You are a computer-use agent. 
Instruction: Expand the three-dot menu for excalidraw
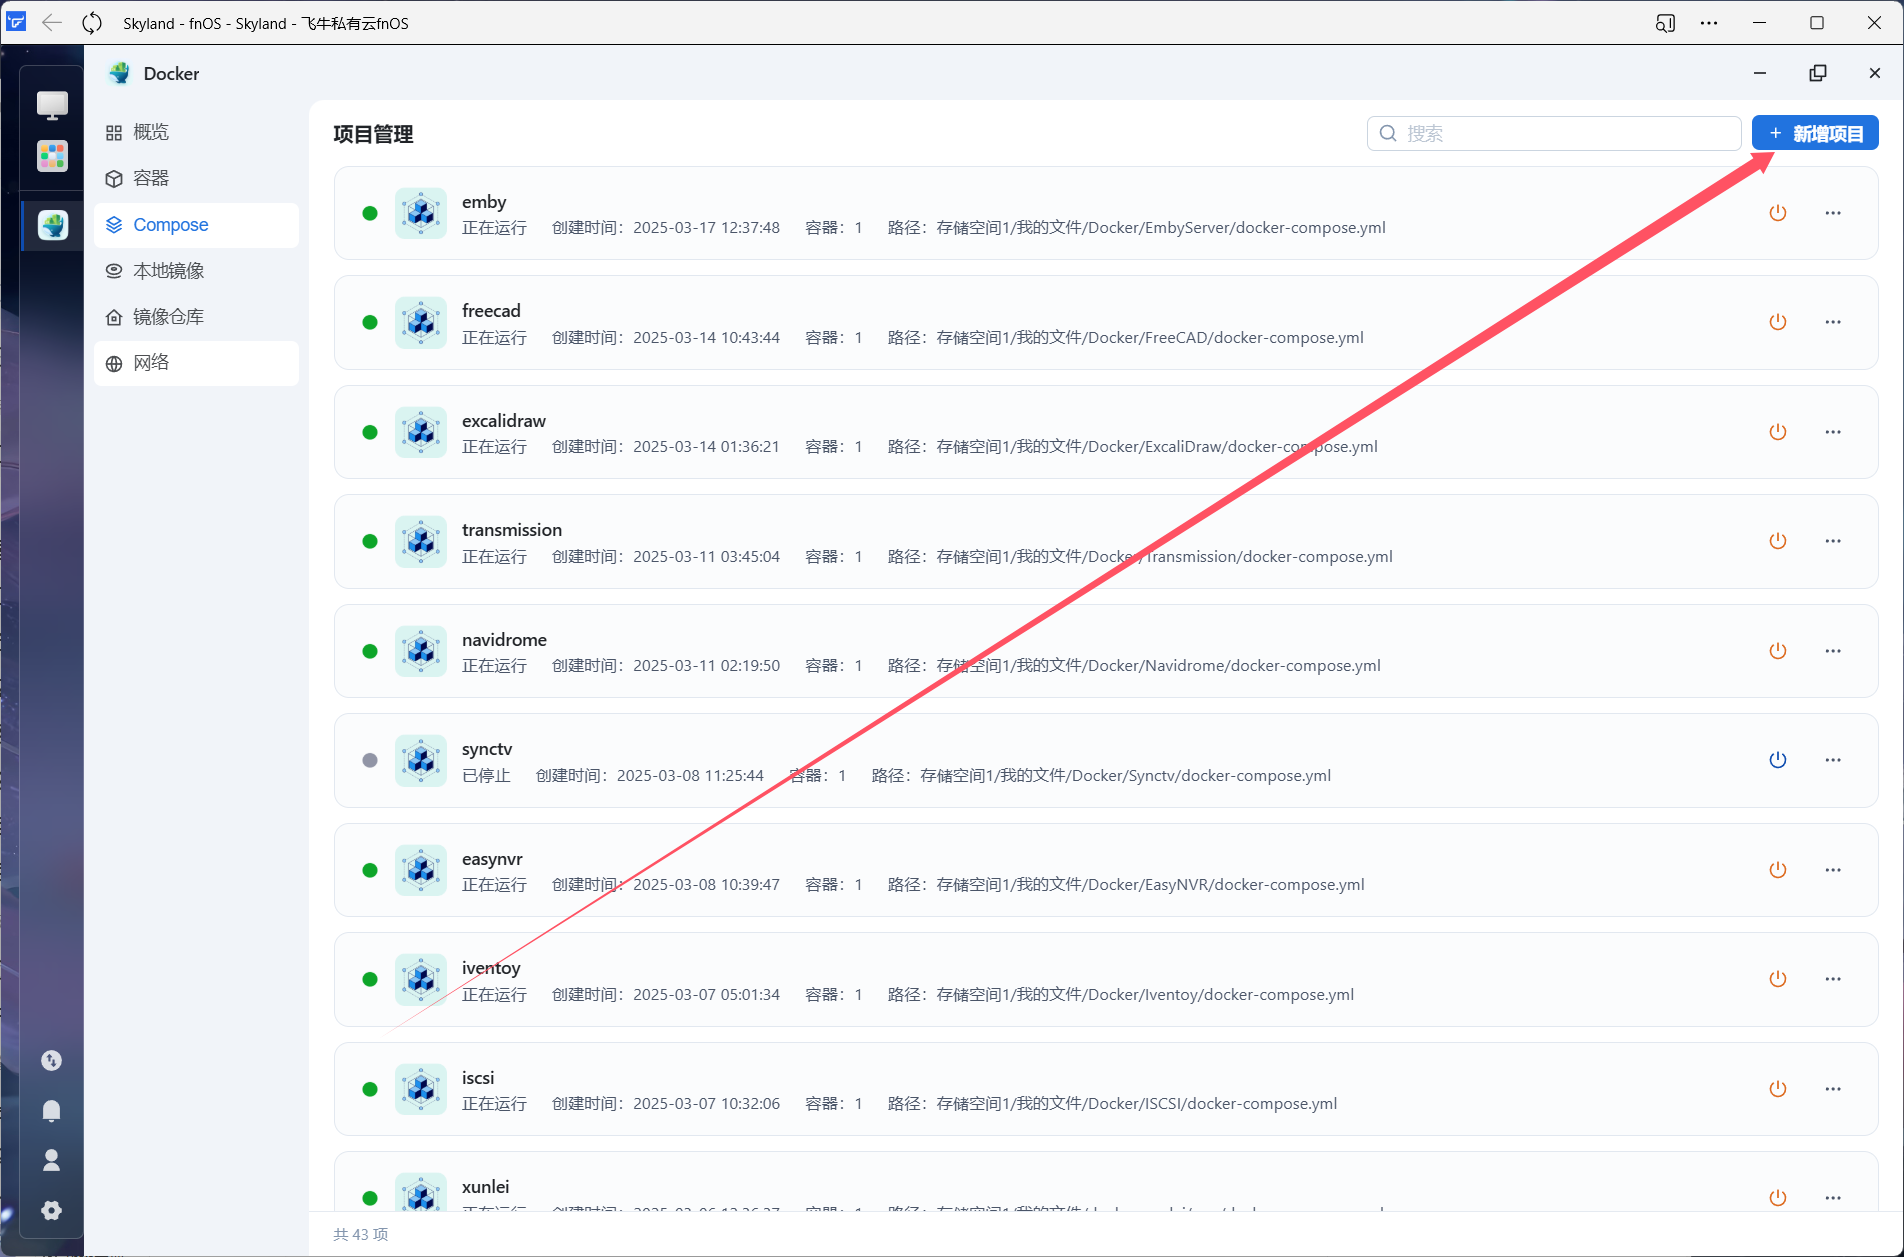click(1832, 432)
